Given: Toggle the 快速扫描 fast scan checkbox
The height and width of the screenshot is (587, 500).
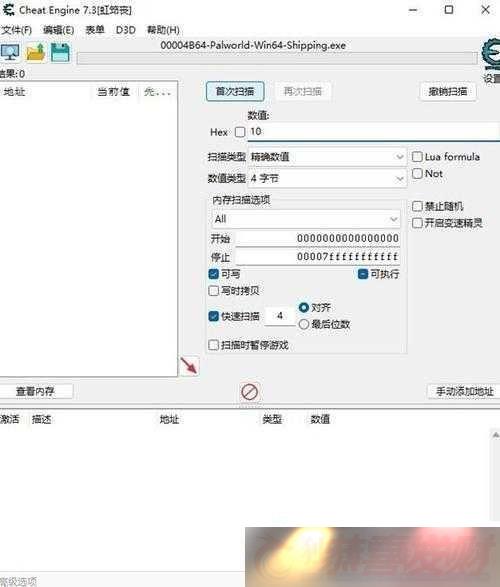Looking at the screenshot, I should [213, 316].
